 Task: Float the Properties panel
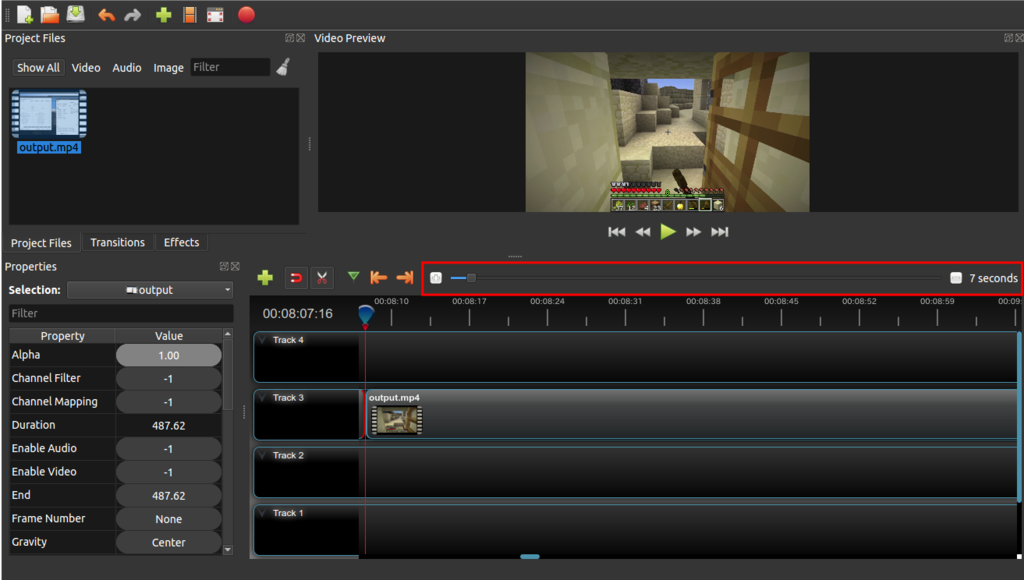[x=224, y=266]
